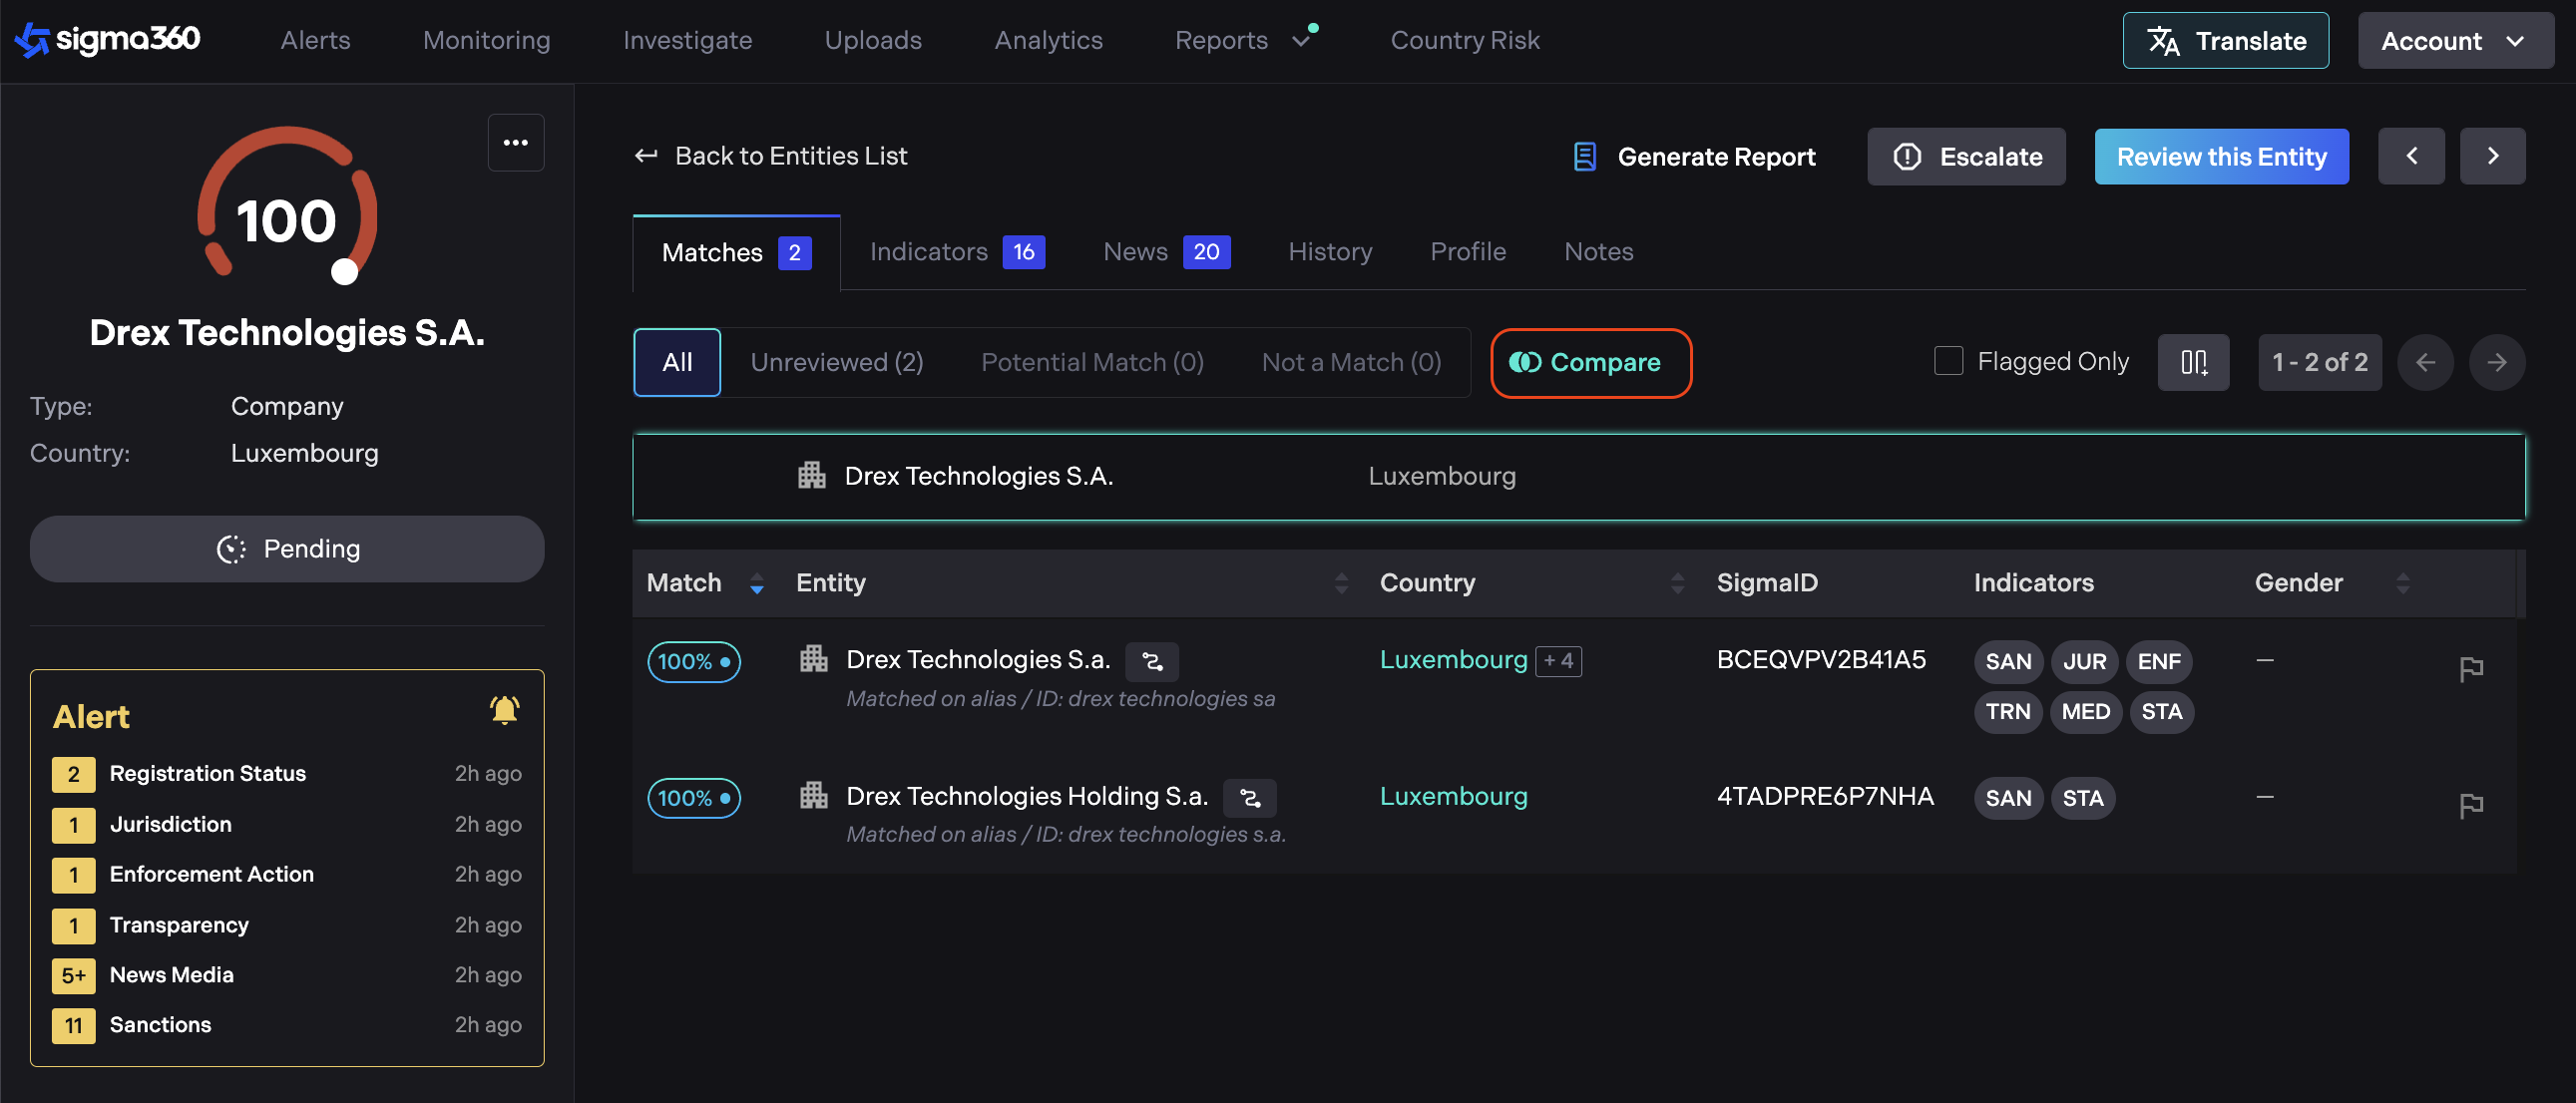Image resolution: width=2576 pixels, height=1103 pixels.
Task: Select the Unreviewed (2) filter
Action: coord(836,362)
